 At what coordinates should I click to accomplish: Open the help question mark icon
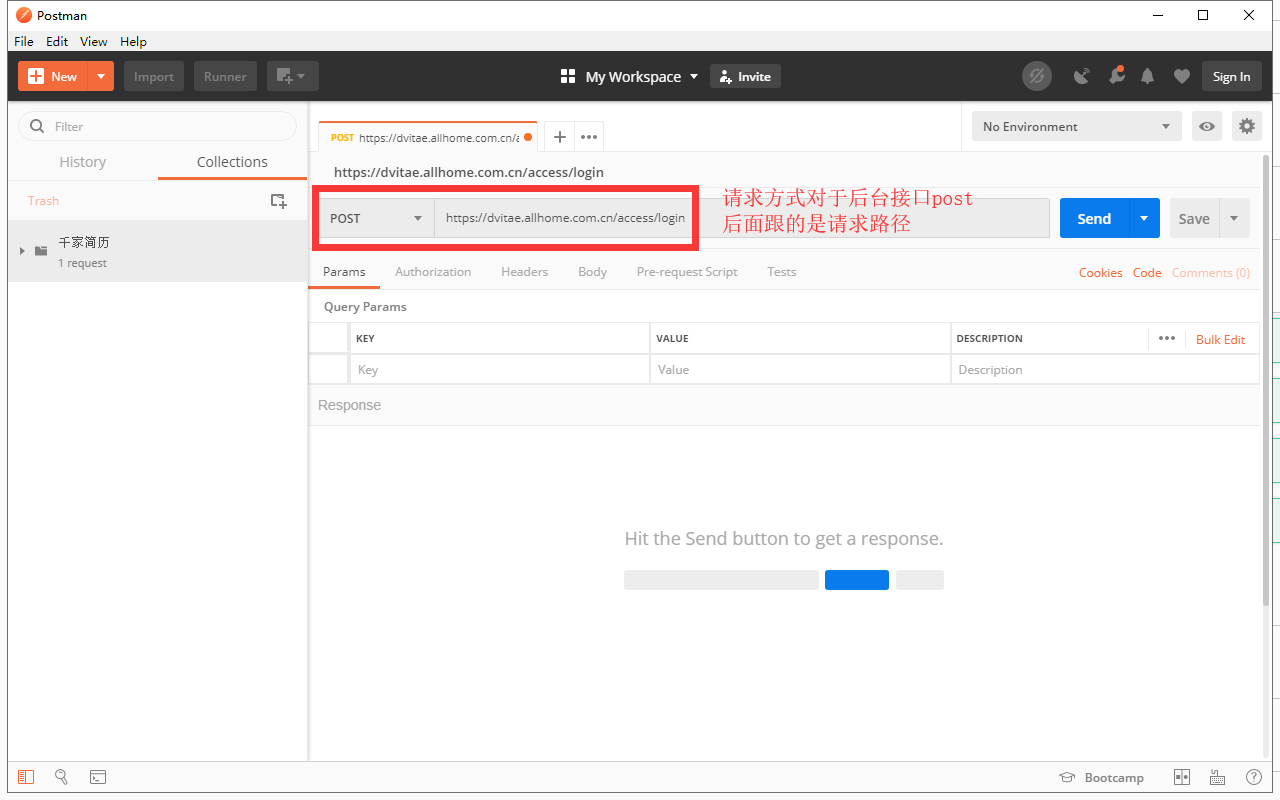point(1253,777)
